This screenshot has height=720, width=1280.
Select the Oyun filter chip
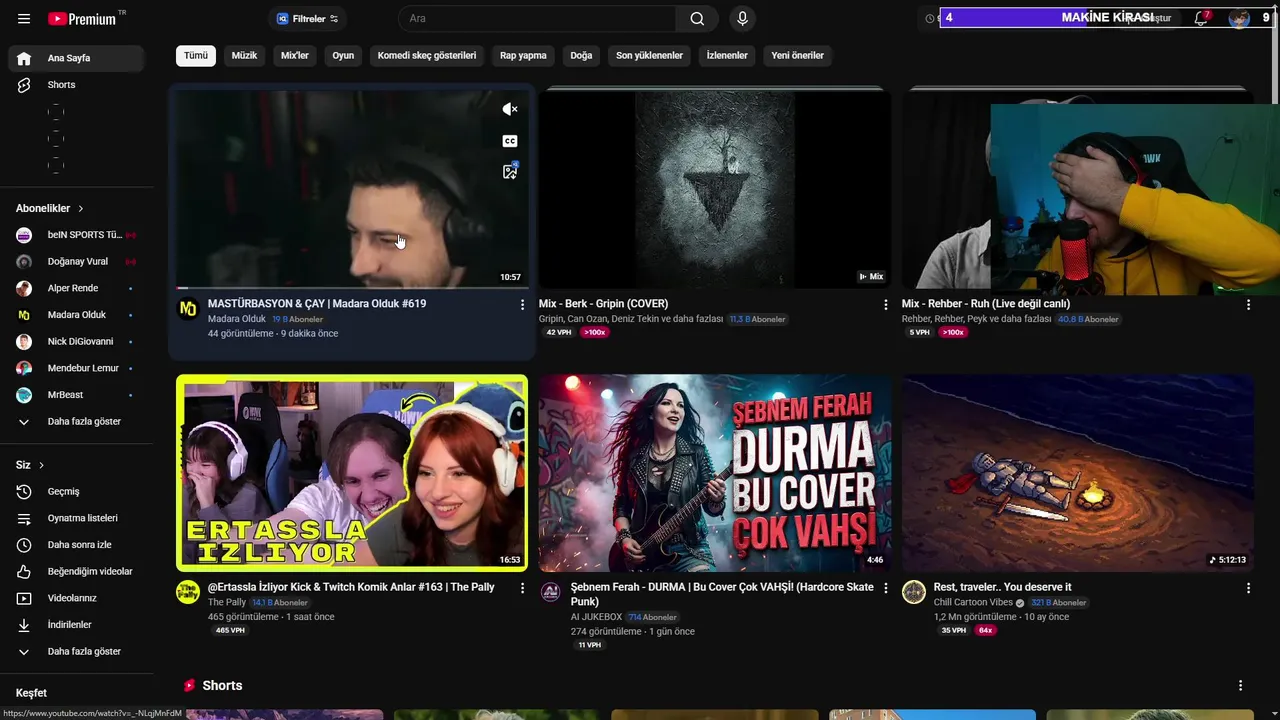pos(343,56)
